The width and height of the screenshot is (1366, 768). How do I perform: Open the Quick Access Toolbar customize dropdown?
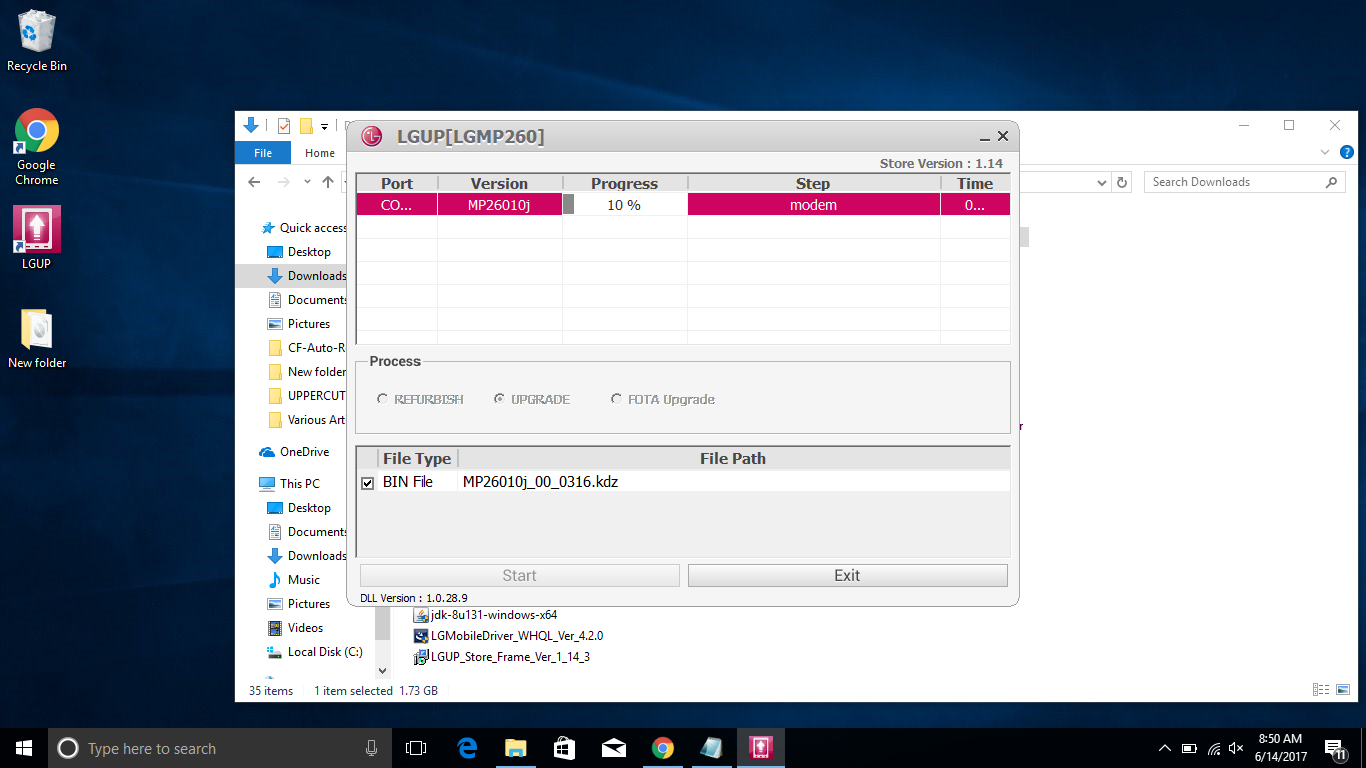tap(325, 127)
